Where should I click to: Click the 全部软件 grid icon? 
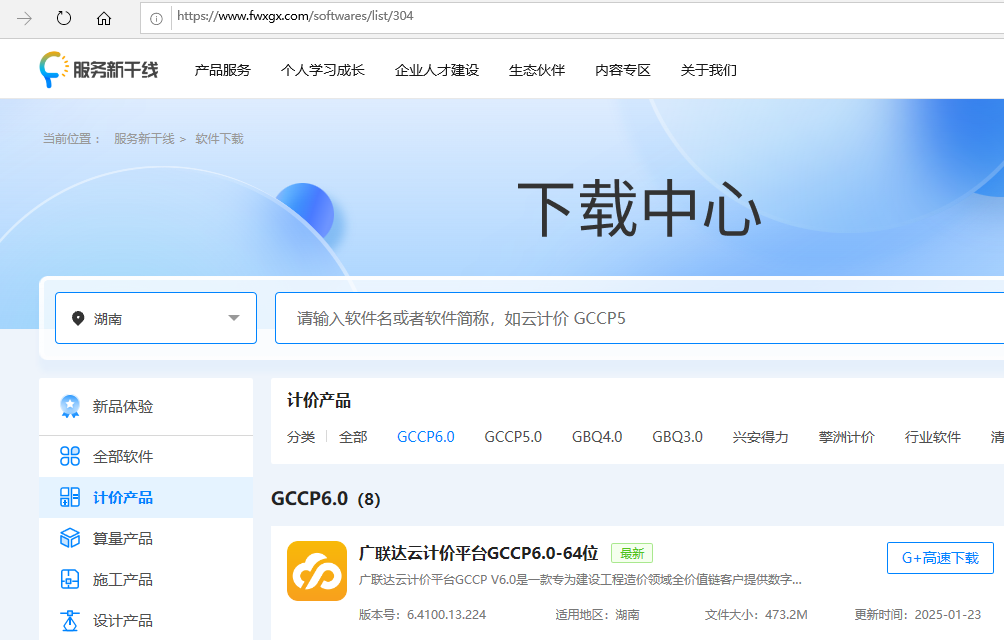[x=70, y=456]
